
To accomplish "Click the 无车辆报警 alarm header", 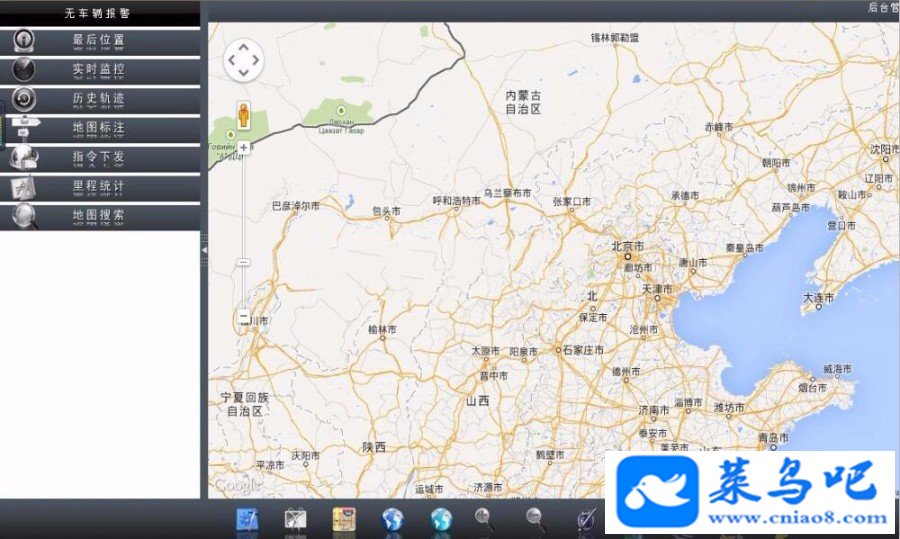I will pyautogui.click(x=100, y=13).
